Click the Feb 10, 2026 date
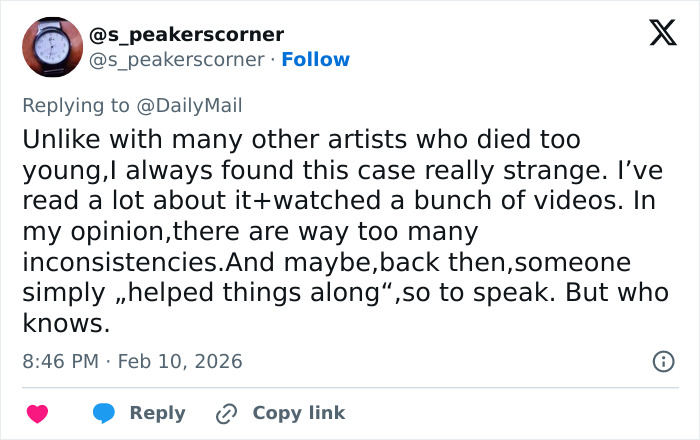 [x=180, y=361]
